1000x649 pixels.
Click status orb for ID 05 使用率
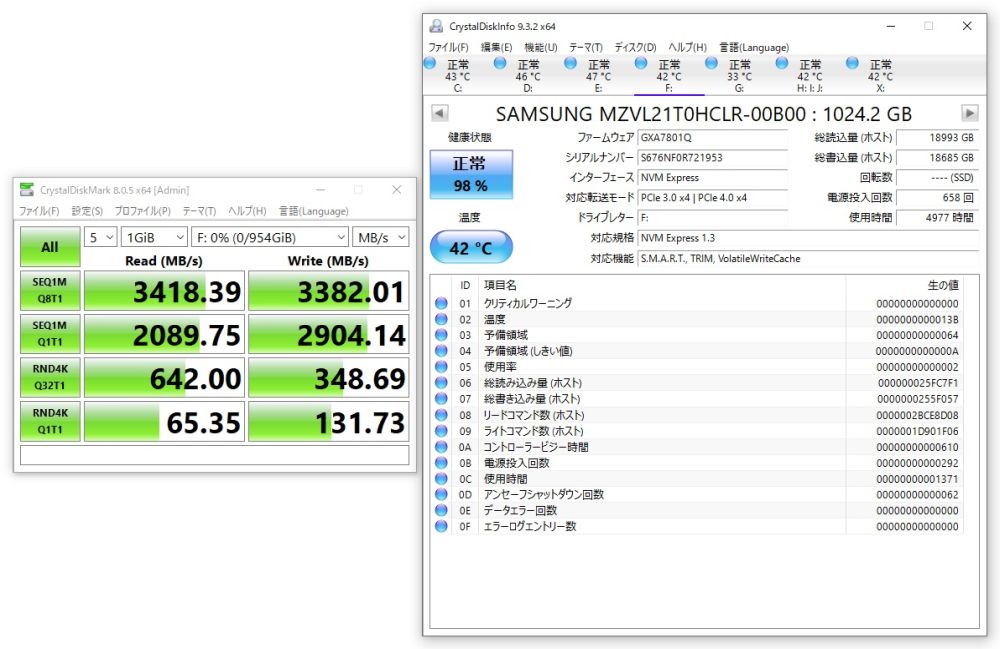click(441, 367)
